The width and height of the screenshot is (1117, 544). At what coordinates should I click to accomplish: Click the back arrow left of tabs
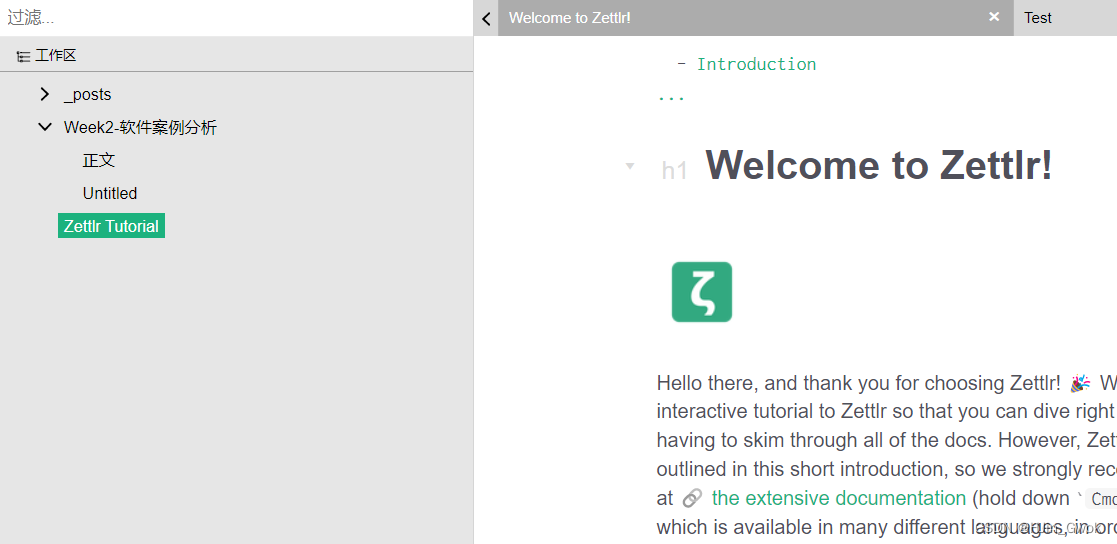point(486,18)
